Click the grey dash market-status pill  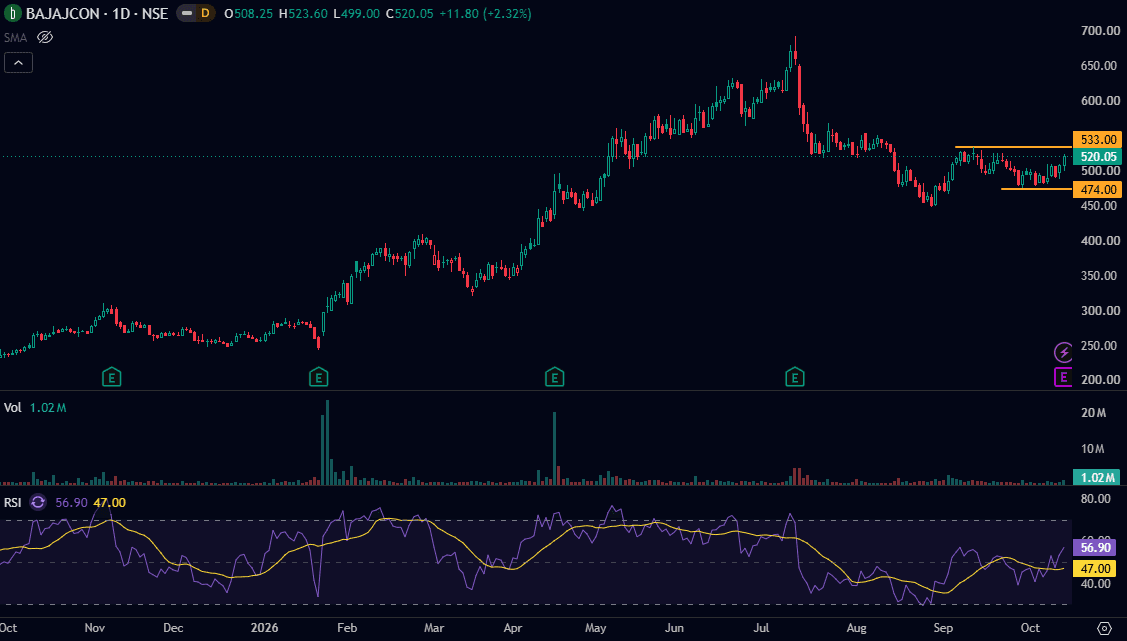(187, 13)
